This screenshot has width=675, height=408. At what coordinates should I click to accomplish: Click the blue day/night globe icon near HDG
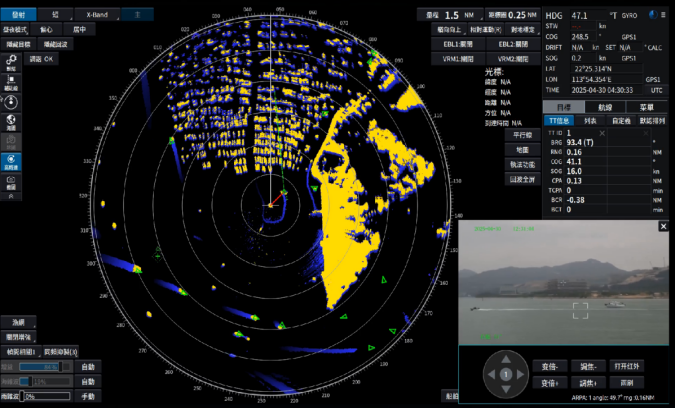pyautogui.click(x=653, y=15)
